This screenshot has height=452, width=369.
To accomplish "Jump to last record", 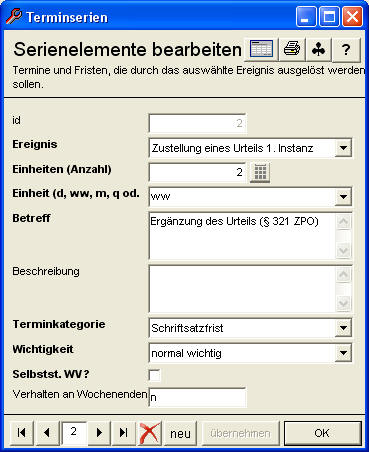I will [124, 433].
